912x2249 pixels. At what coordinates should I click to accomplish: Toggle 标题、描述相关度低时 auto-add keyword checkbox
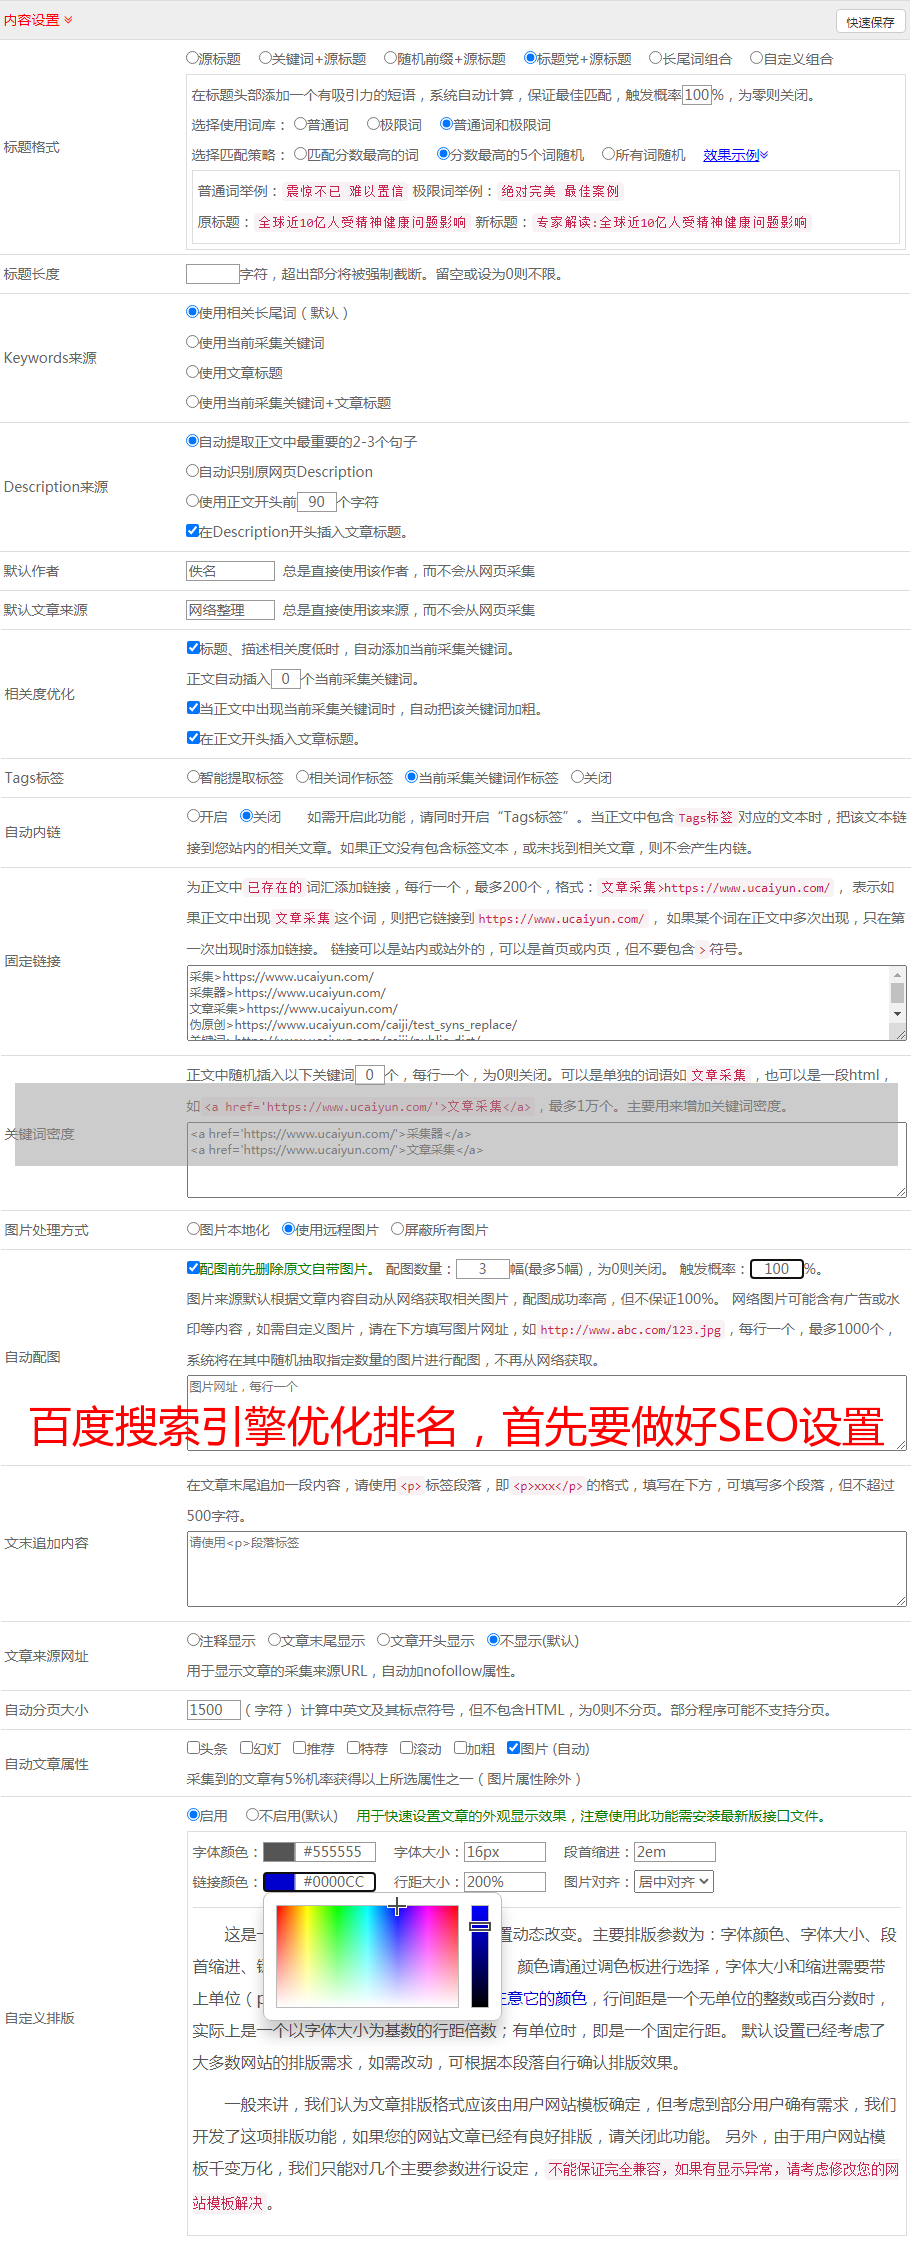193,648
